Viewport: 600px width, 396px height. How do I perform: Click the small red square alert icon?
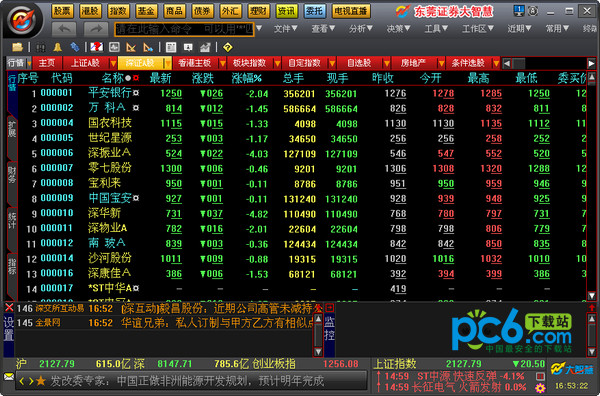pos(540,376)
